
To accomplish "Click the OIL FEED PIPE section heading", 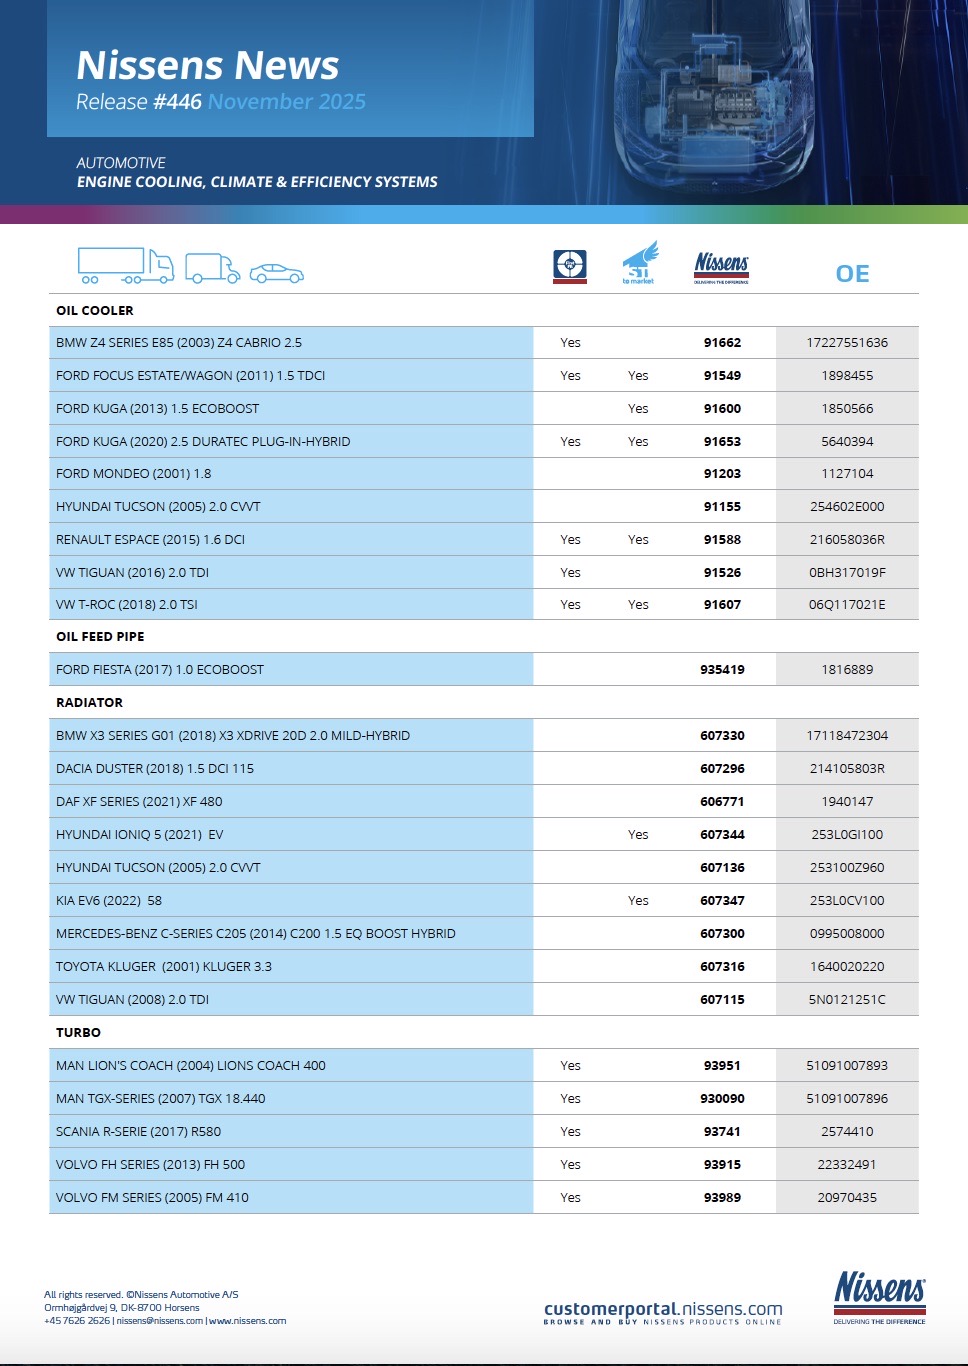I will [x=100, y=637].
